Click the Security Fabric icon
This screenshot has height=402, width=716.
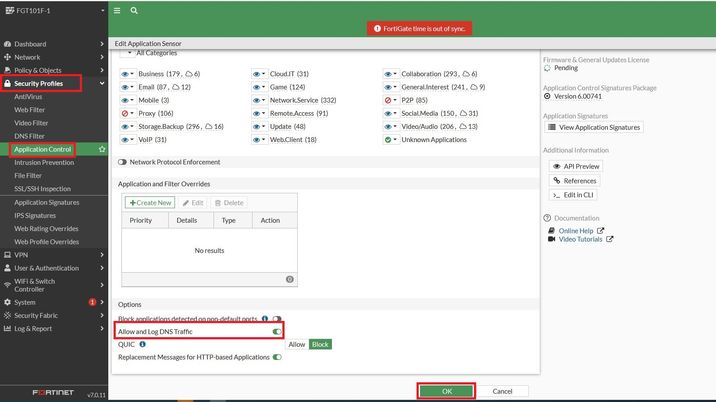(7, 315)
